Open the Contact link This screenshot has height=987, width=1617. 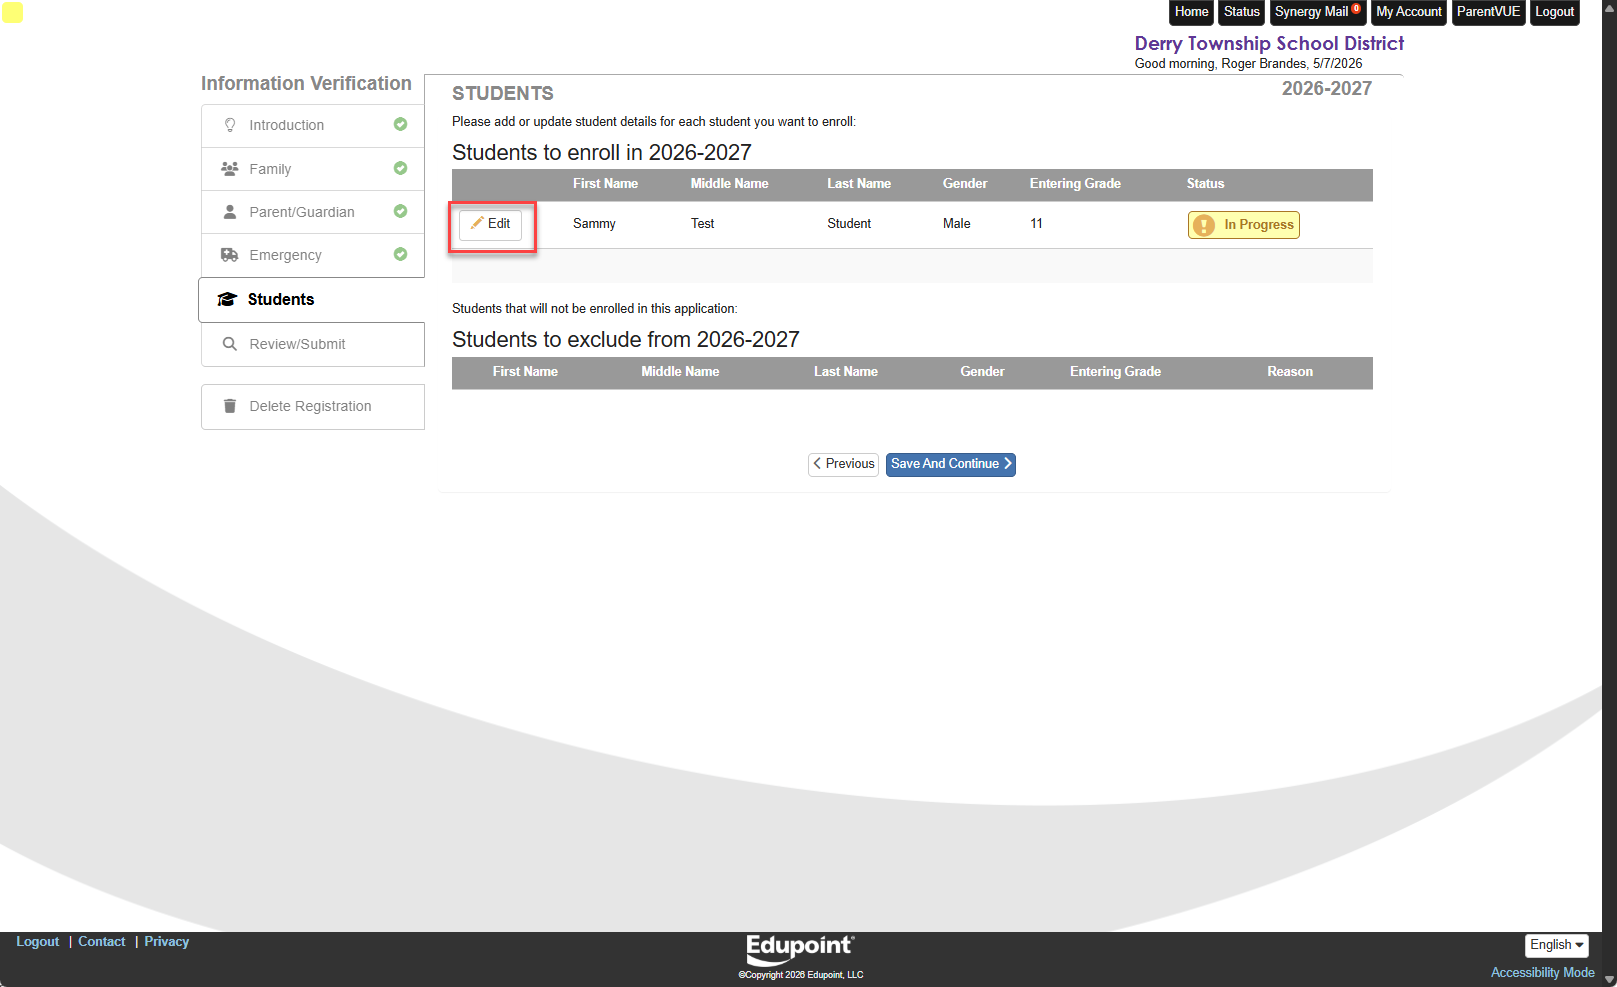[102, 942]
